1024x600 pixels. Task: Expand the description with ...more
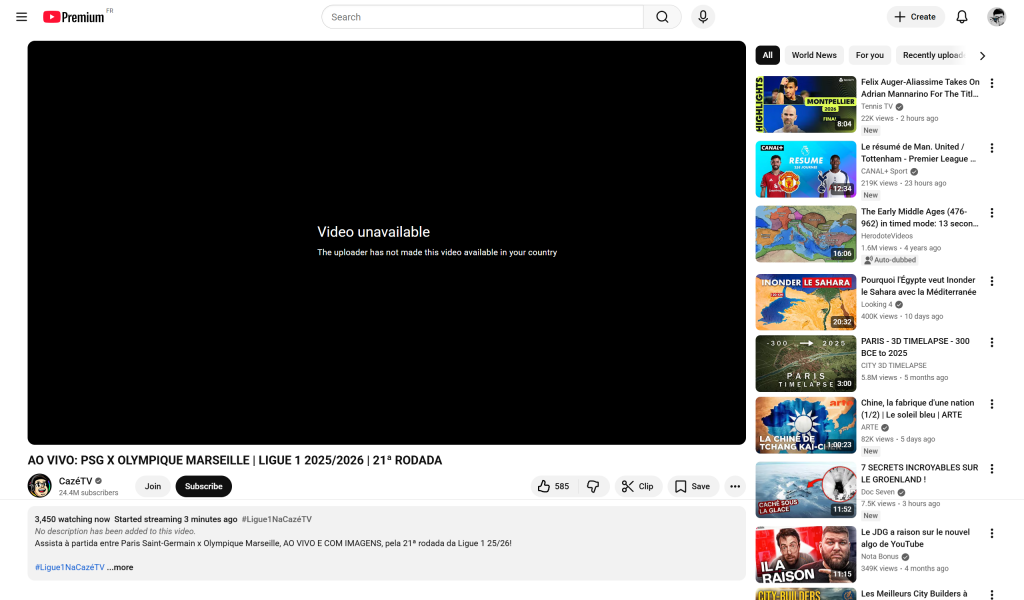pos(121,567)
